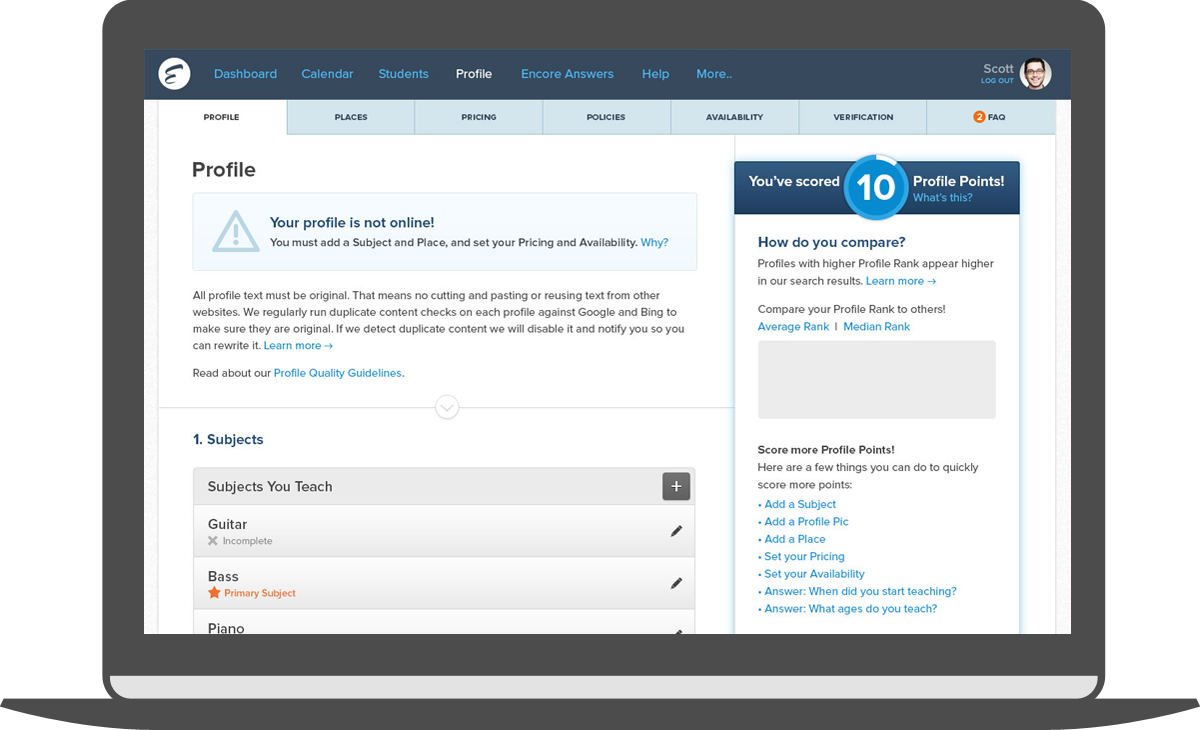The height and width of the screenshot is (730, 1200).
Task: Click the circular 10 Profile Points badge
Action: point(875,187)
